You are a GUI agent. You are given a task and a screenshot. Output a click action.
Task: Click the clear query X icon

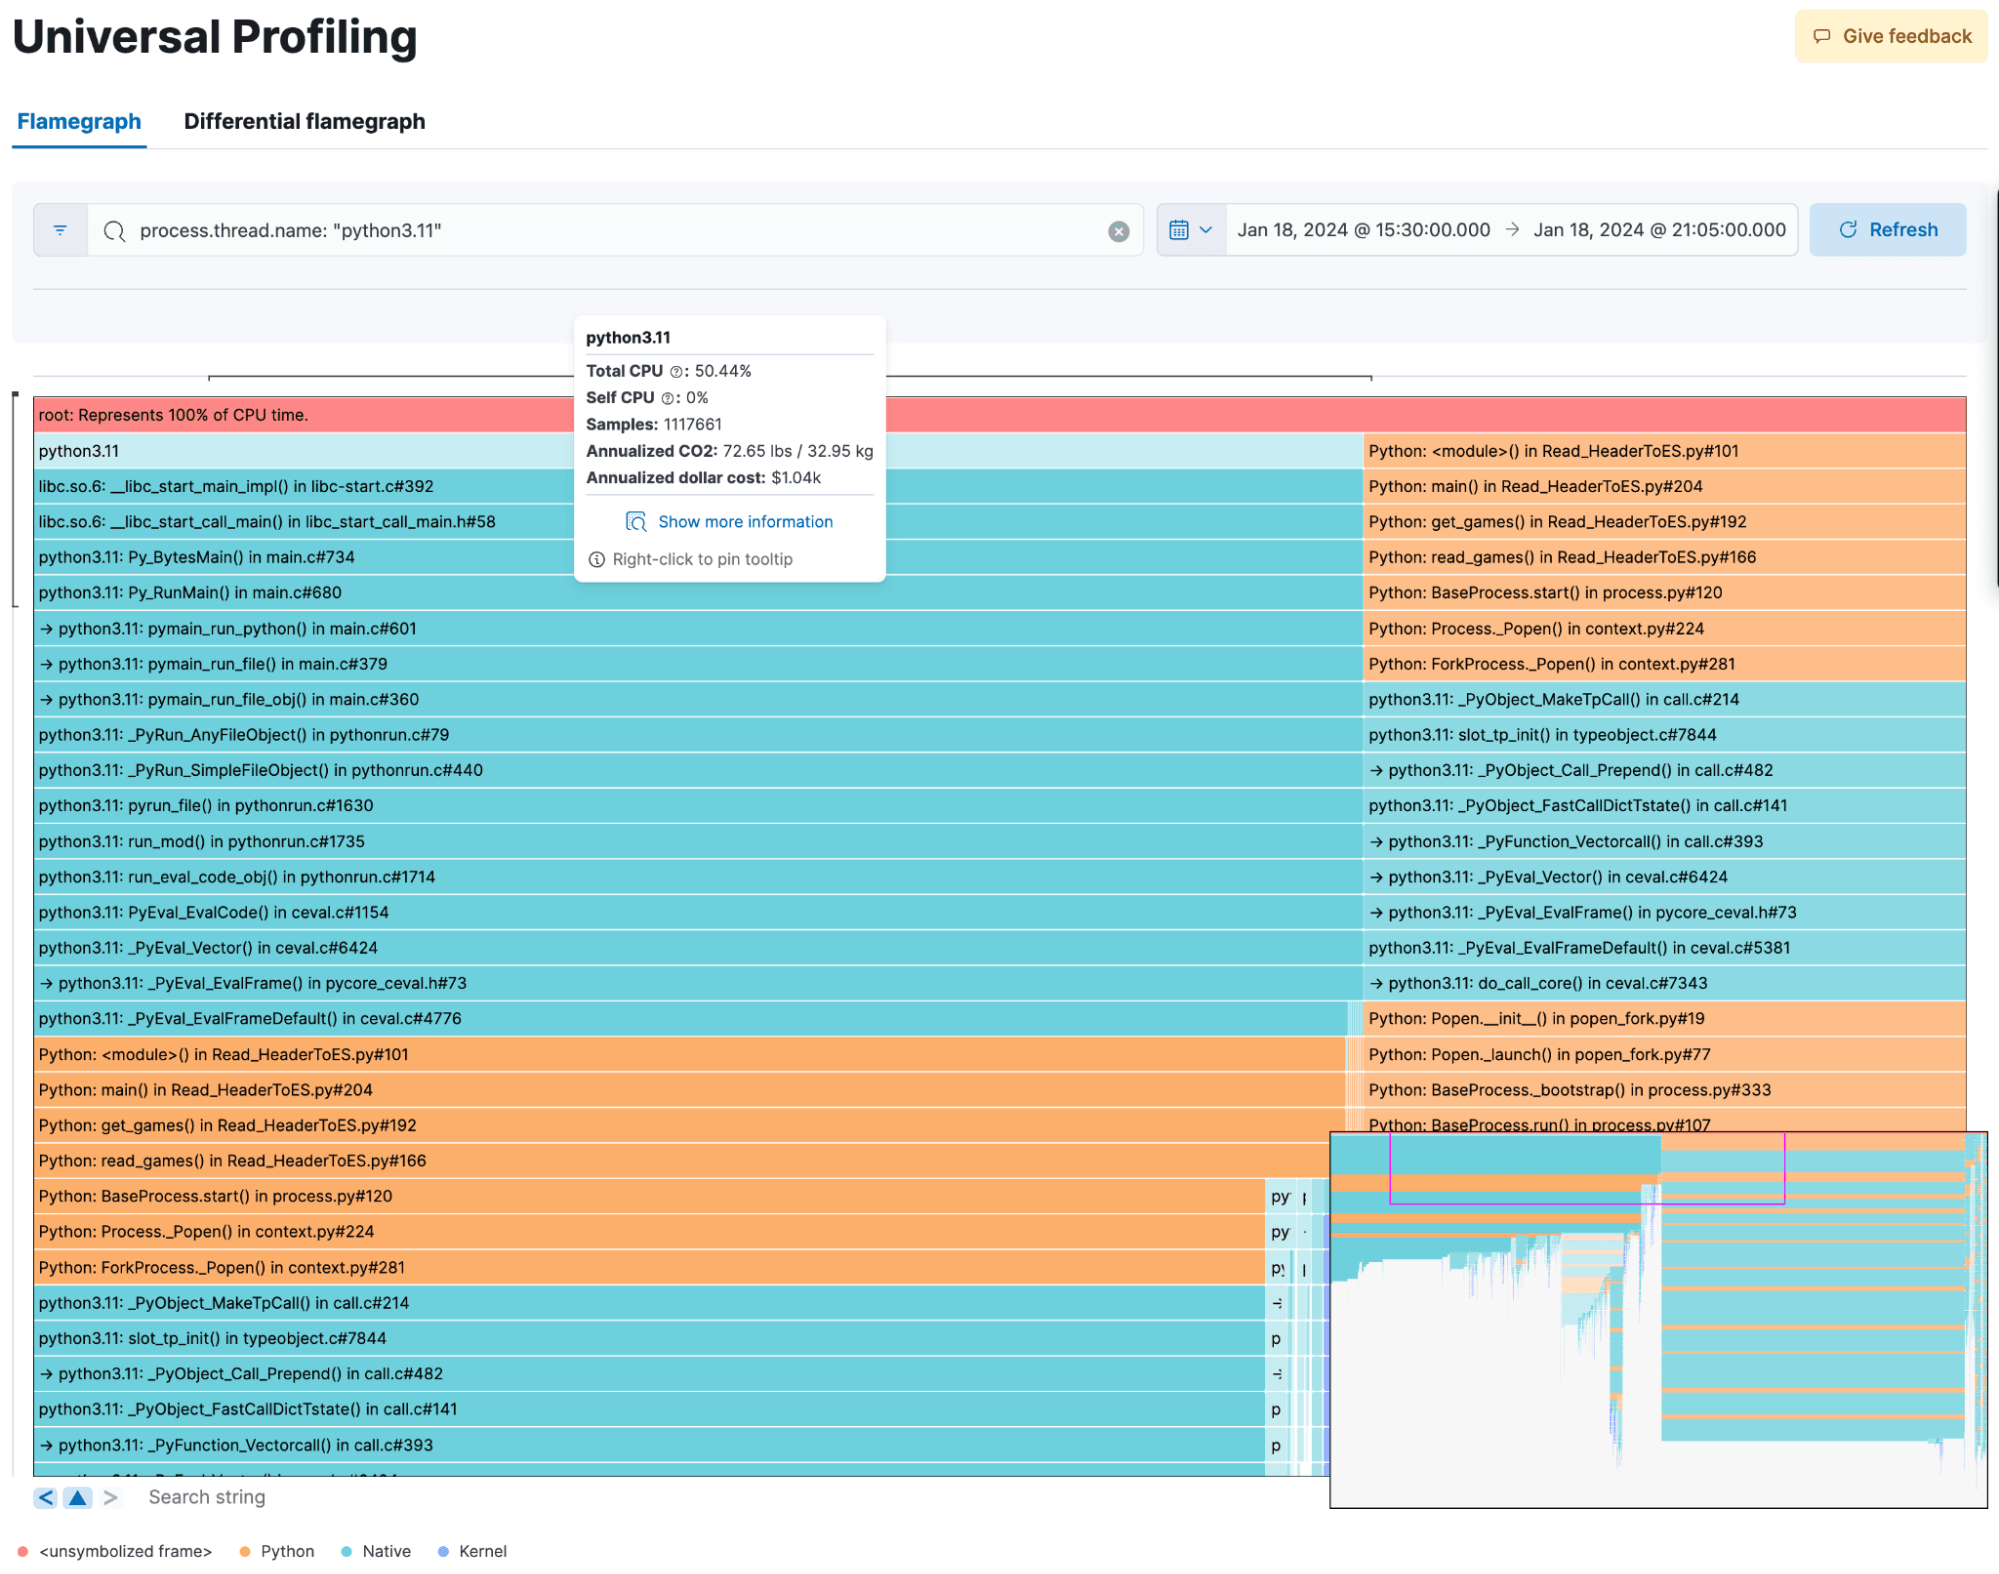coord(1120,230)
